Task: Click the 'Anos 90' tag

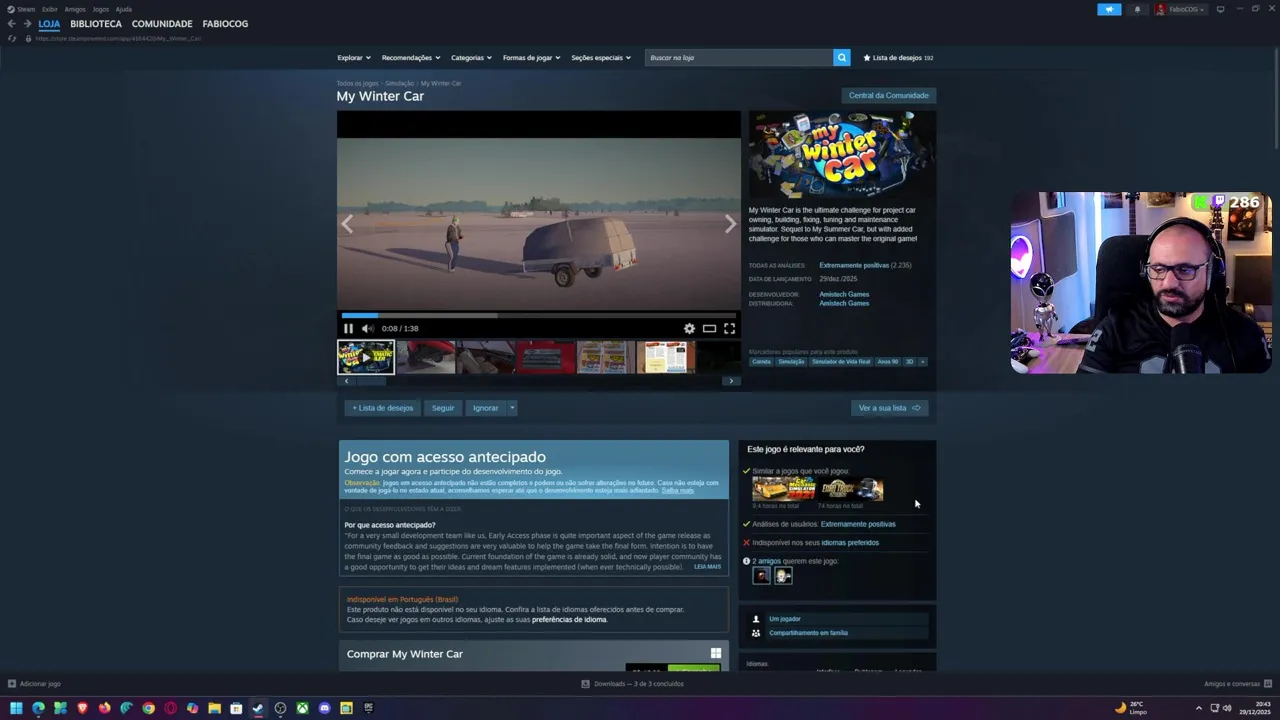Action: [888, 362]
